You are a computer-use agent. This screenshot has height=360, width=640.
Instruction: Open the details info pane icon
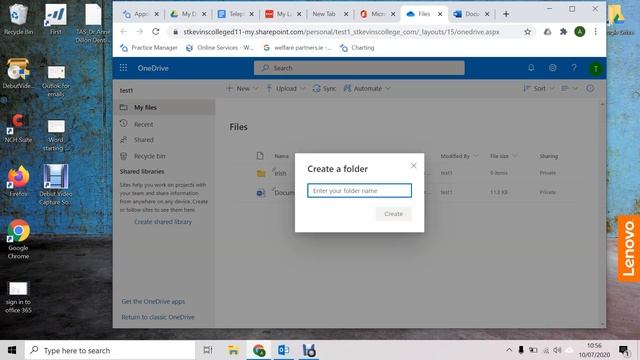(x=590, y=88)
